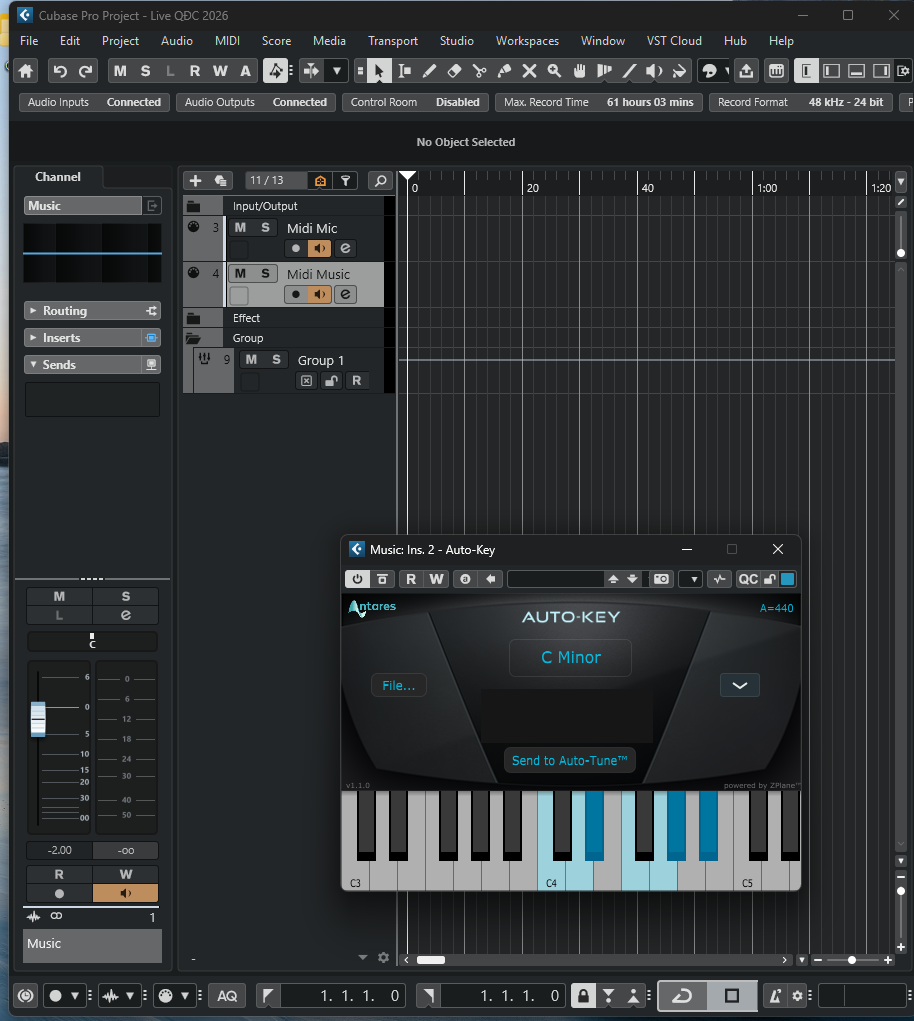Select the Glue tool

[505, 71]
